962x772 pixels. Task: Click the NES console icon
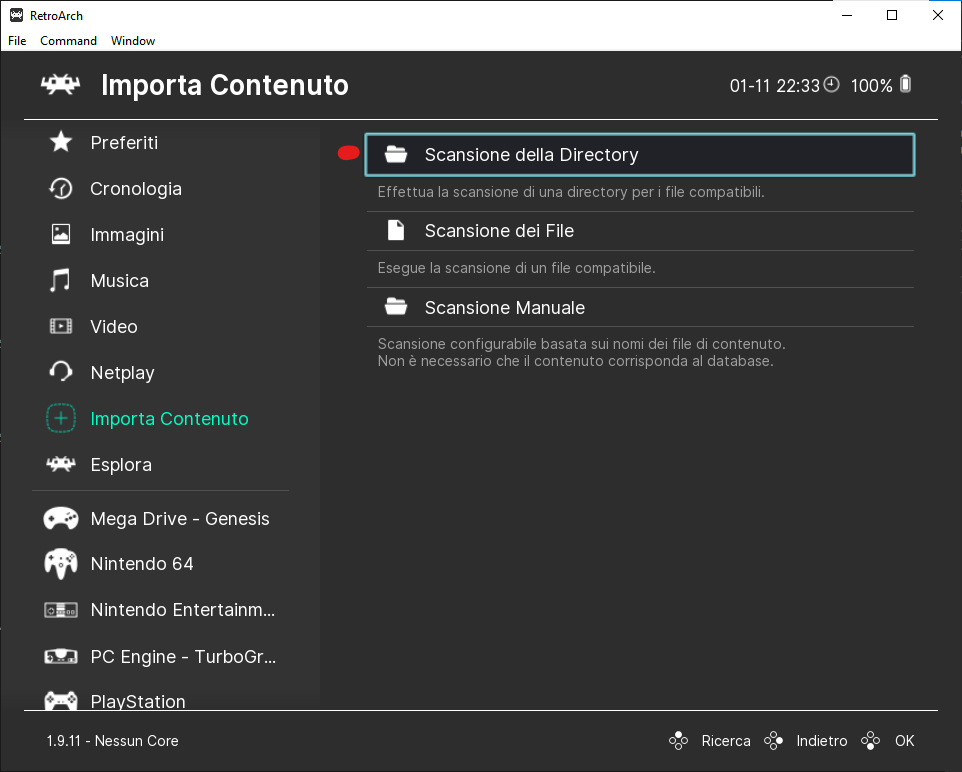[x=61, y=610]
